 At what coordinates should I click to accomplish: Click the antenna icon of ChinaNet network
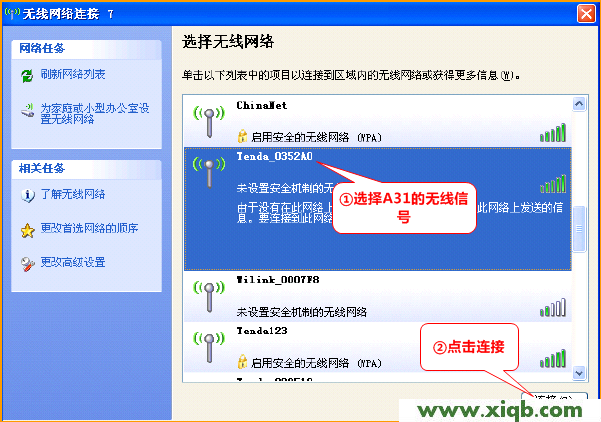point(209,122)
